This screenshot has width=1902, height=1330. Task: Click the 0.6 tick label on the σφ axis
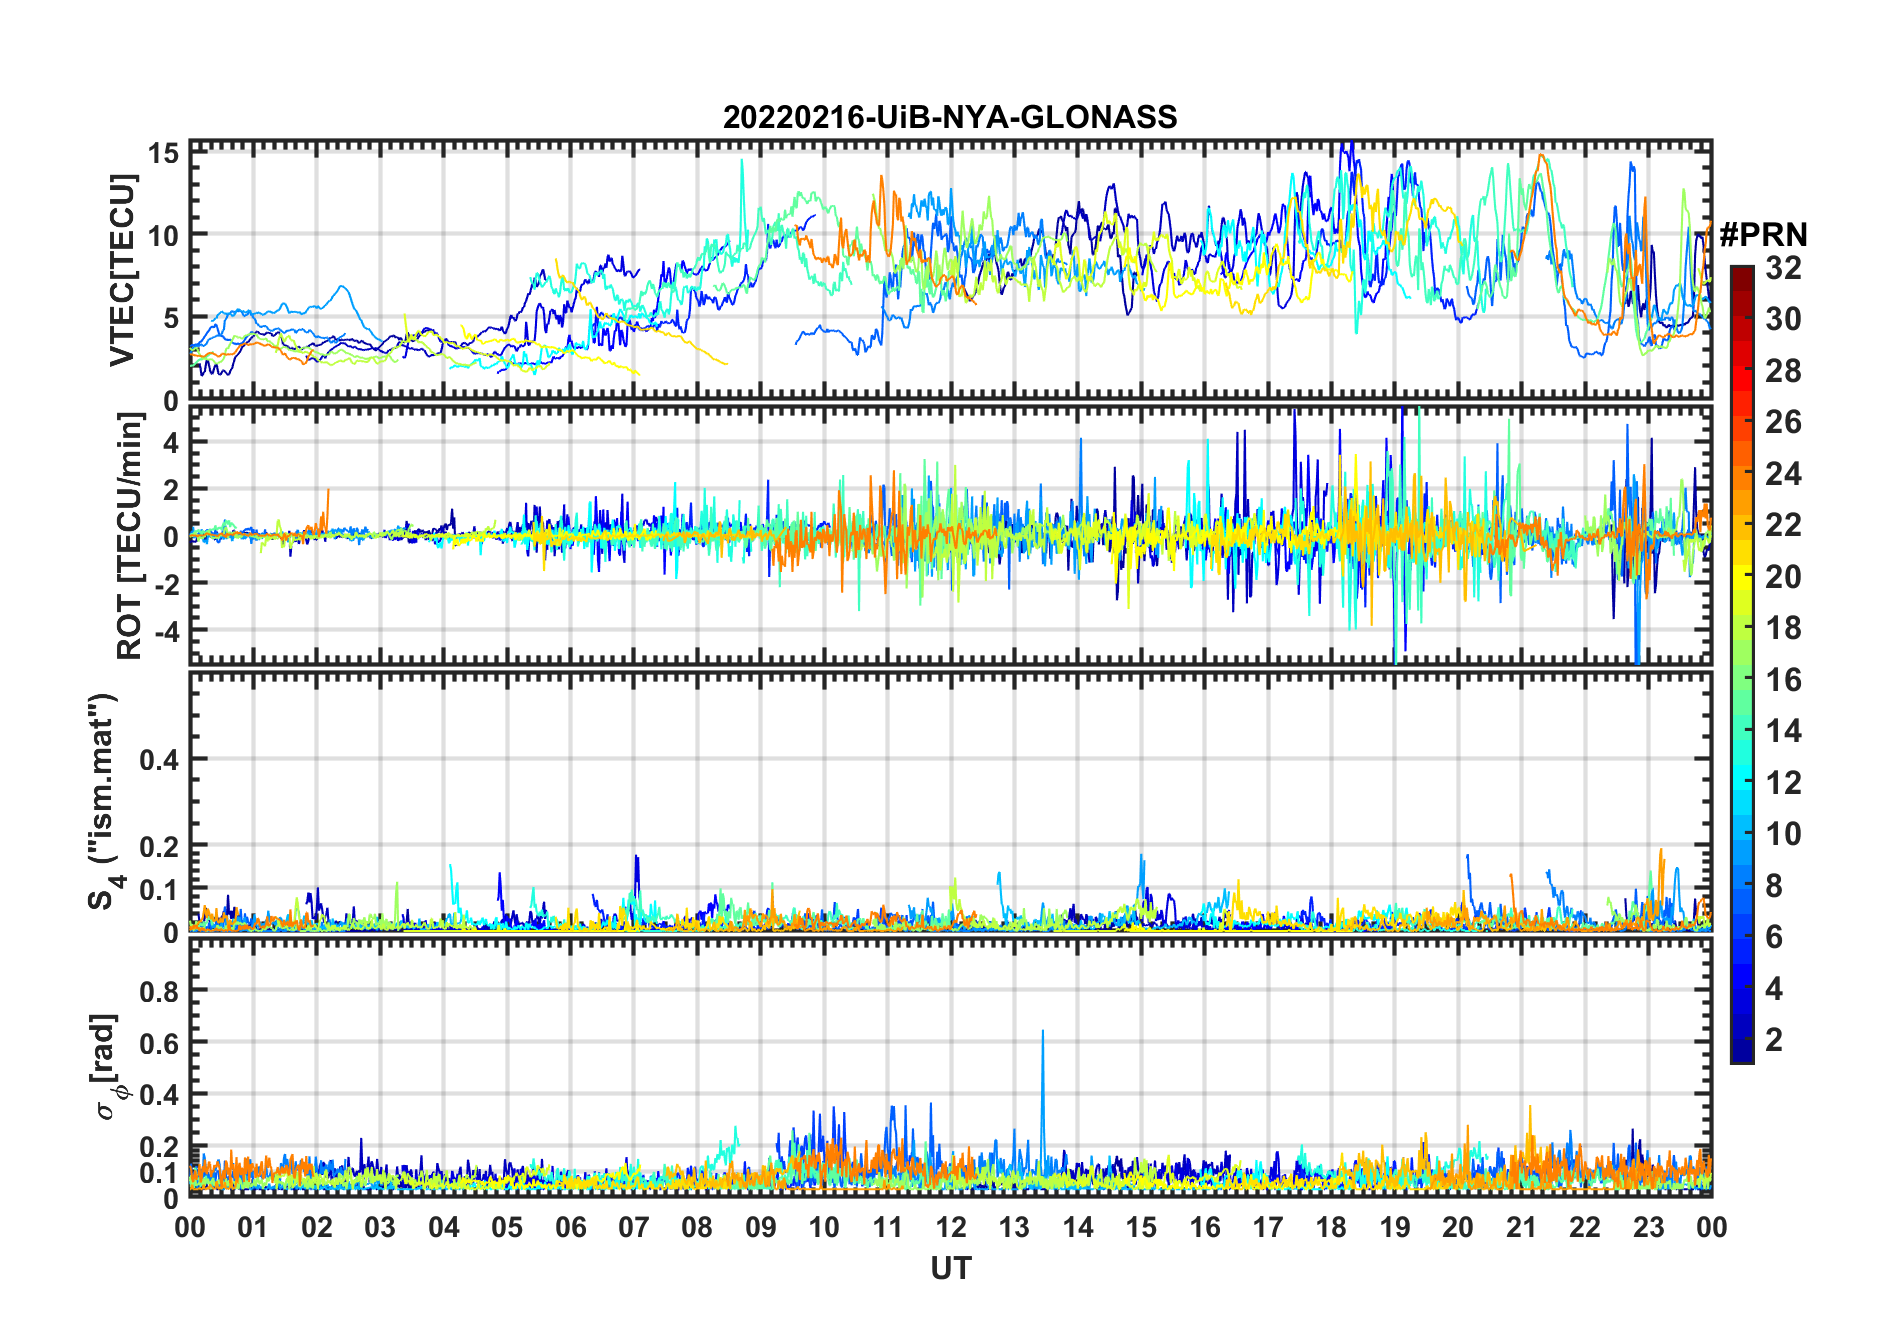160,1043
